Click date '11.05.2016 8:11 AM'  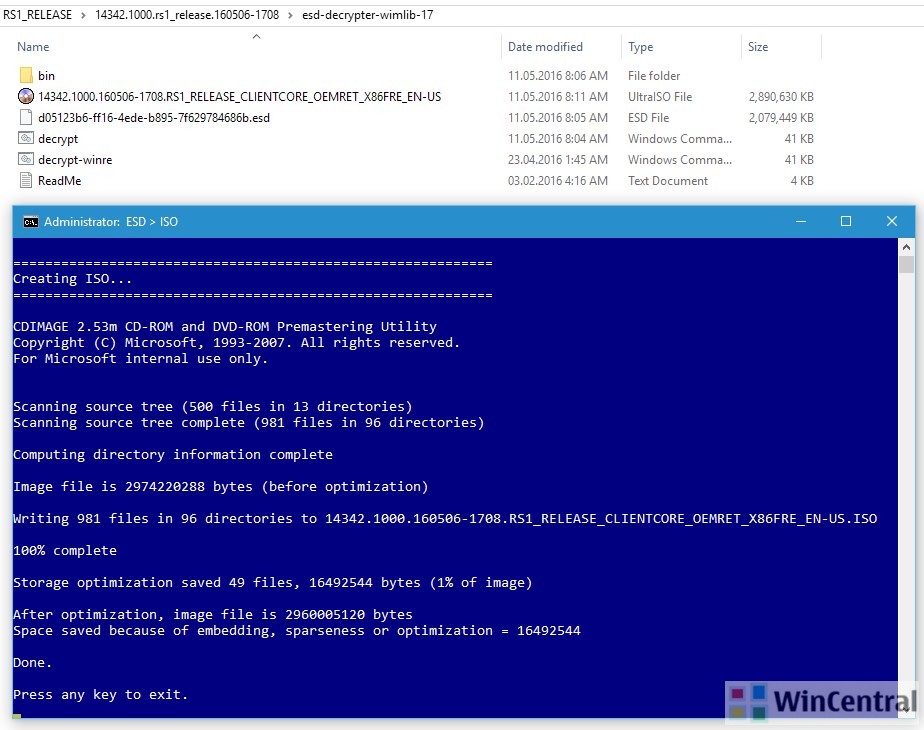(557, 97)
